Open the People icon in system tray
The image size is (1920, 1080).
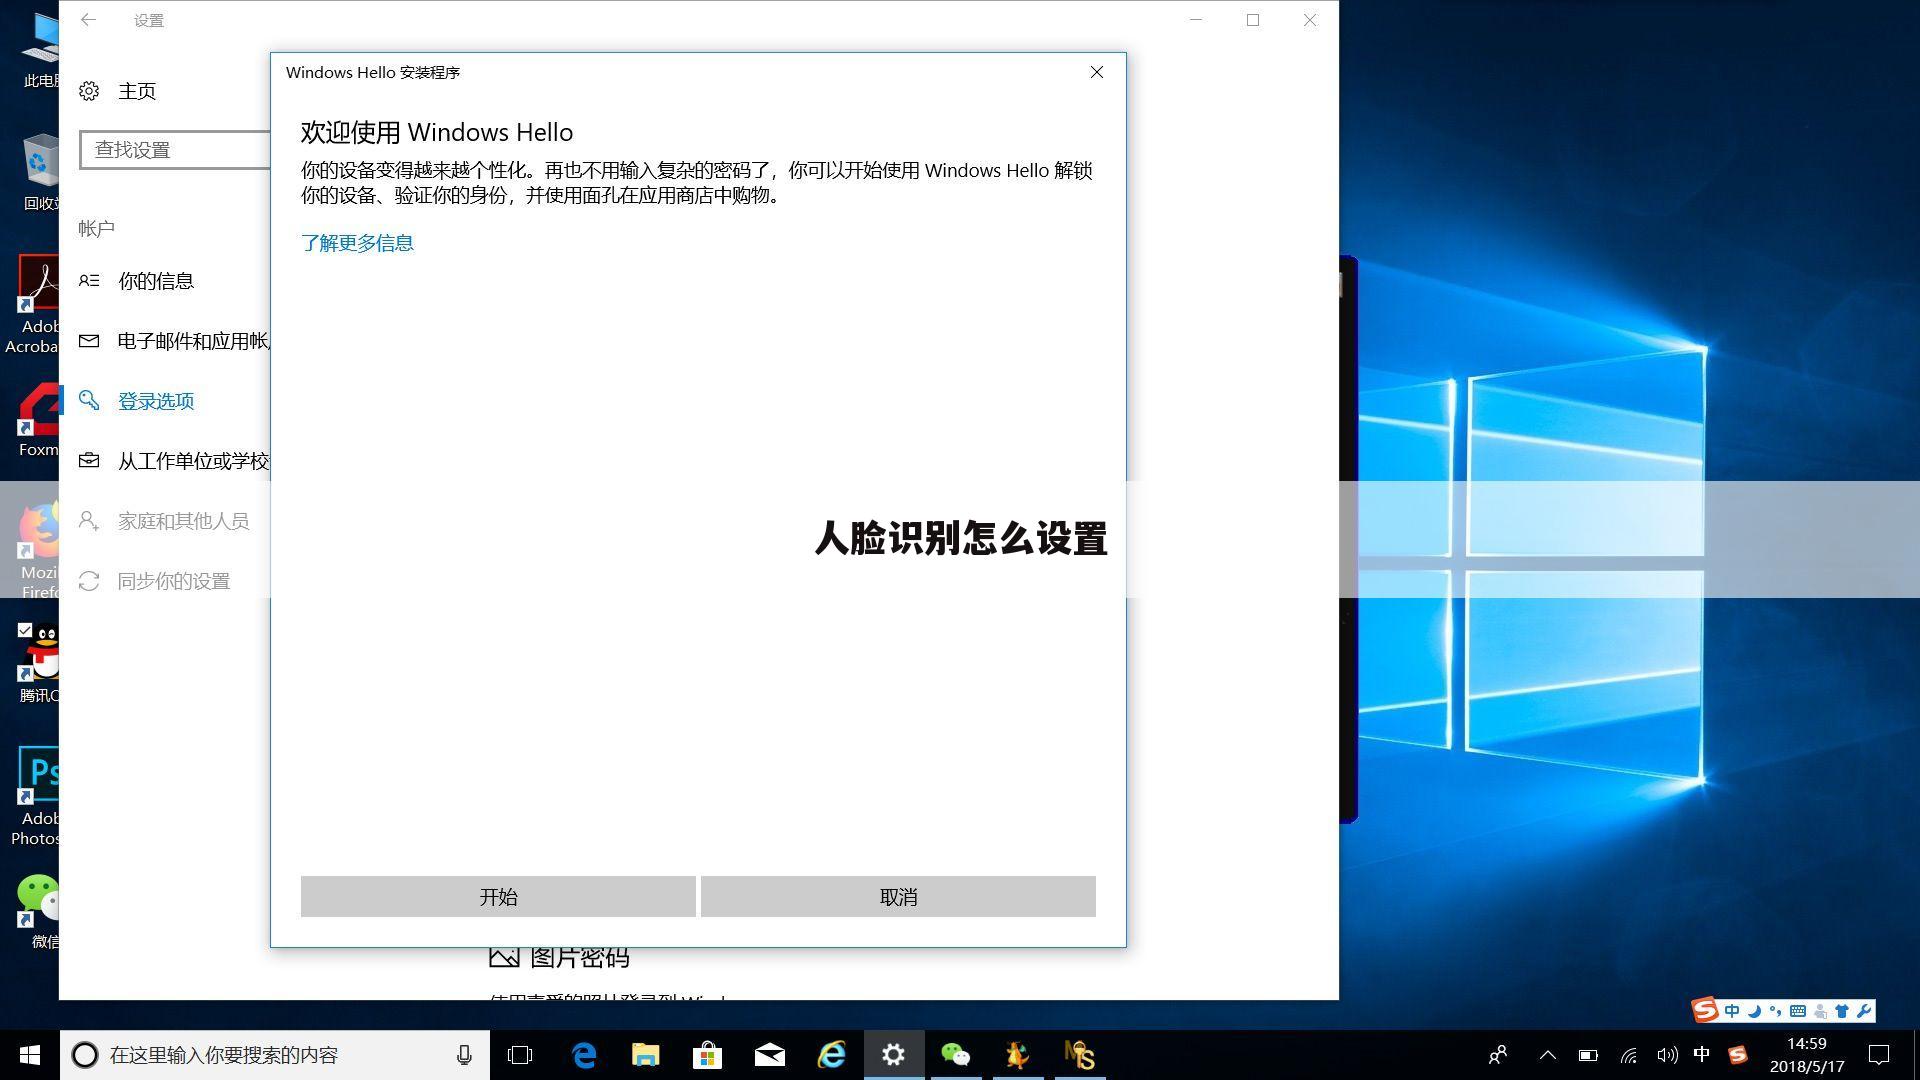pos(1498,1055)
